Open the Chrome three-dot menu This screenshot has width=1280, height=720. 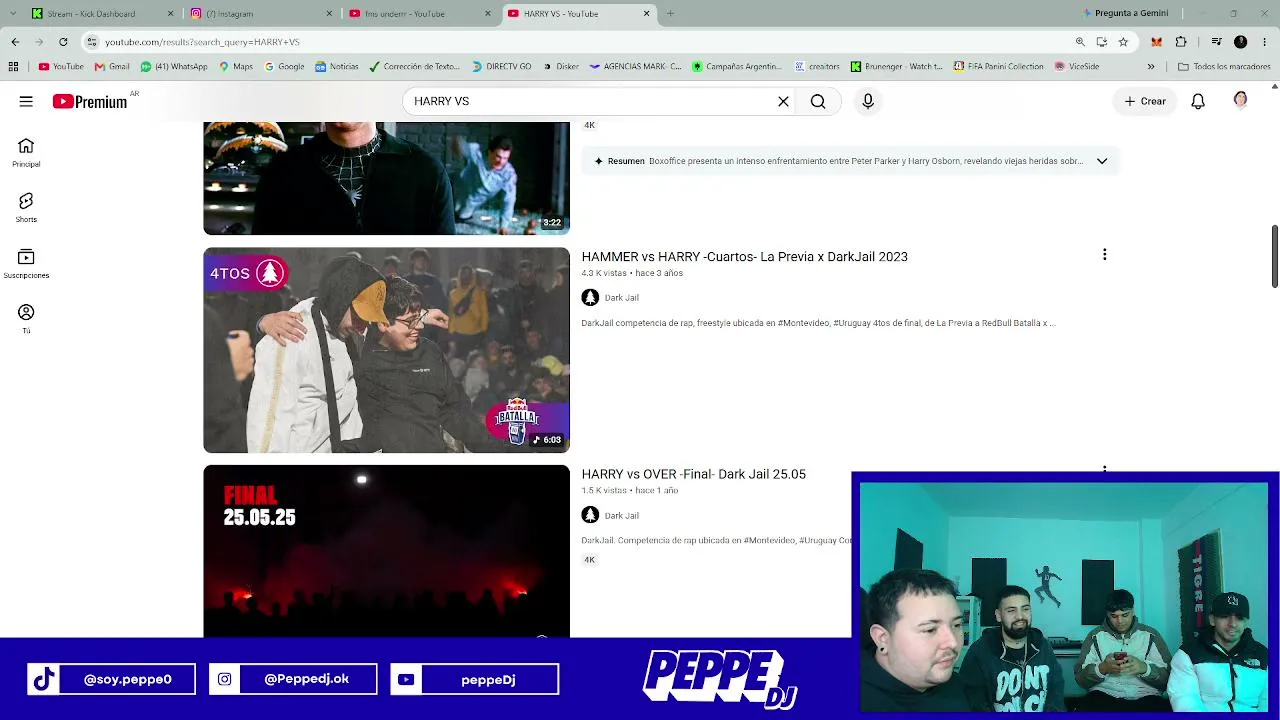(x=1263, y=42)
